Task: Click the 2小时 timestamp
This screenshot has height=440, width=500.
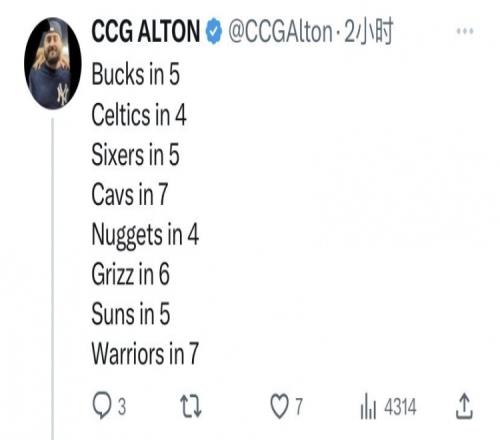Action: (369, 31)
